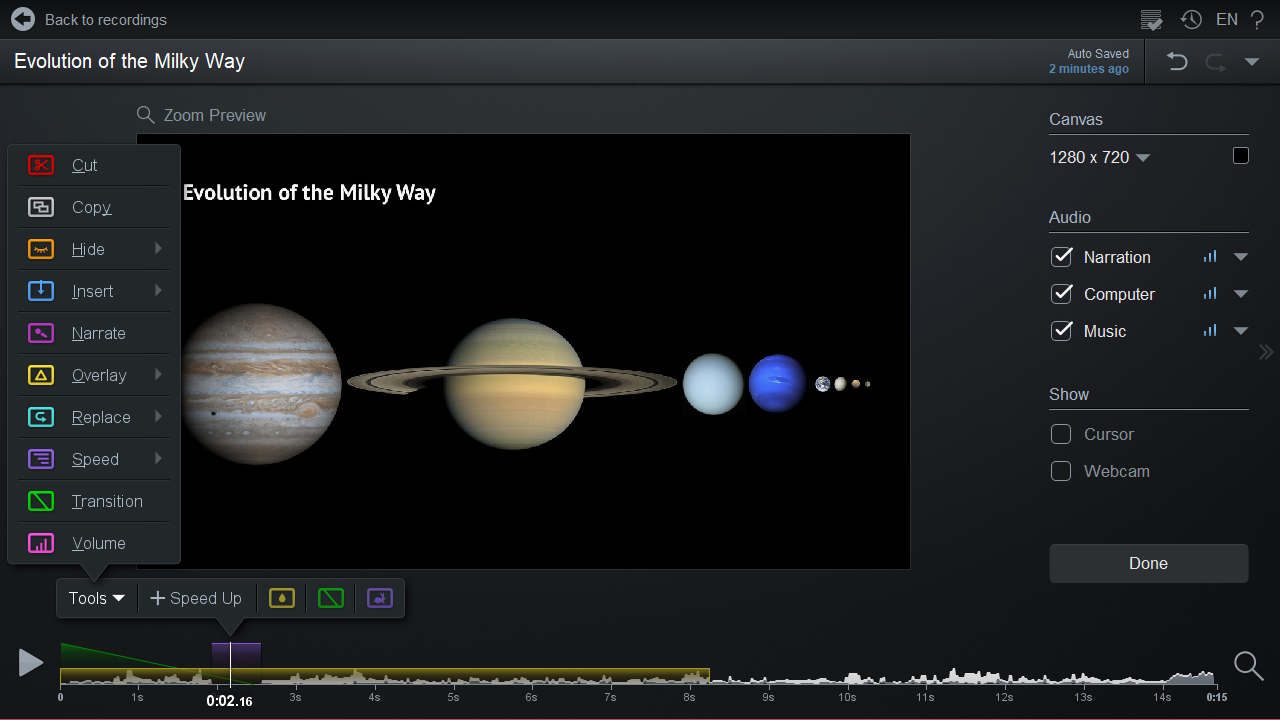1280x720 pixels.
Task: Open version history with the clock icon
Action: (1190, 19)
